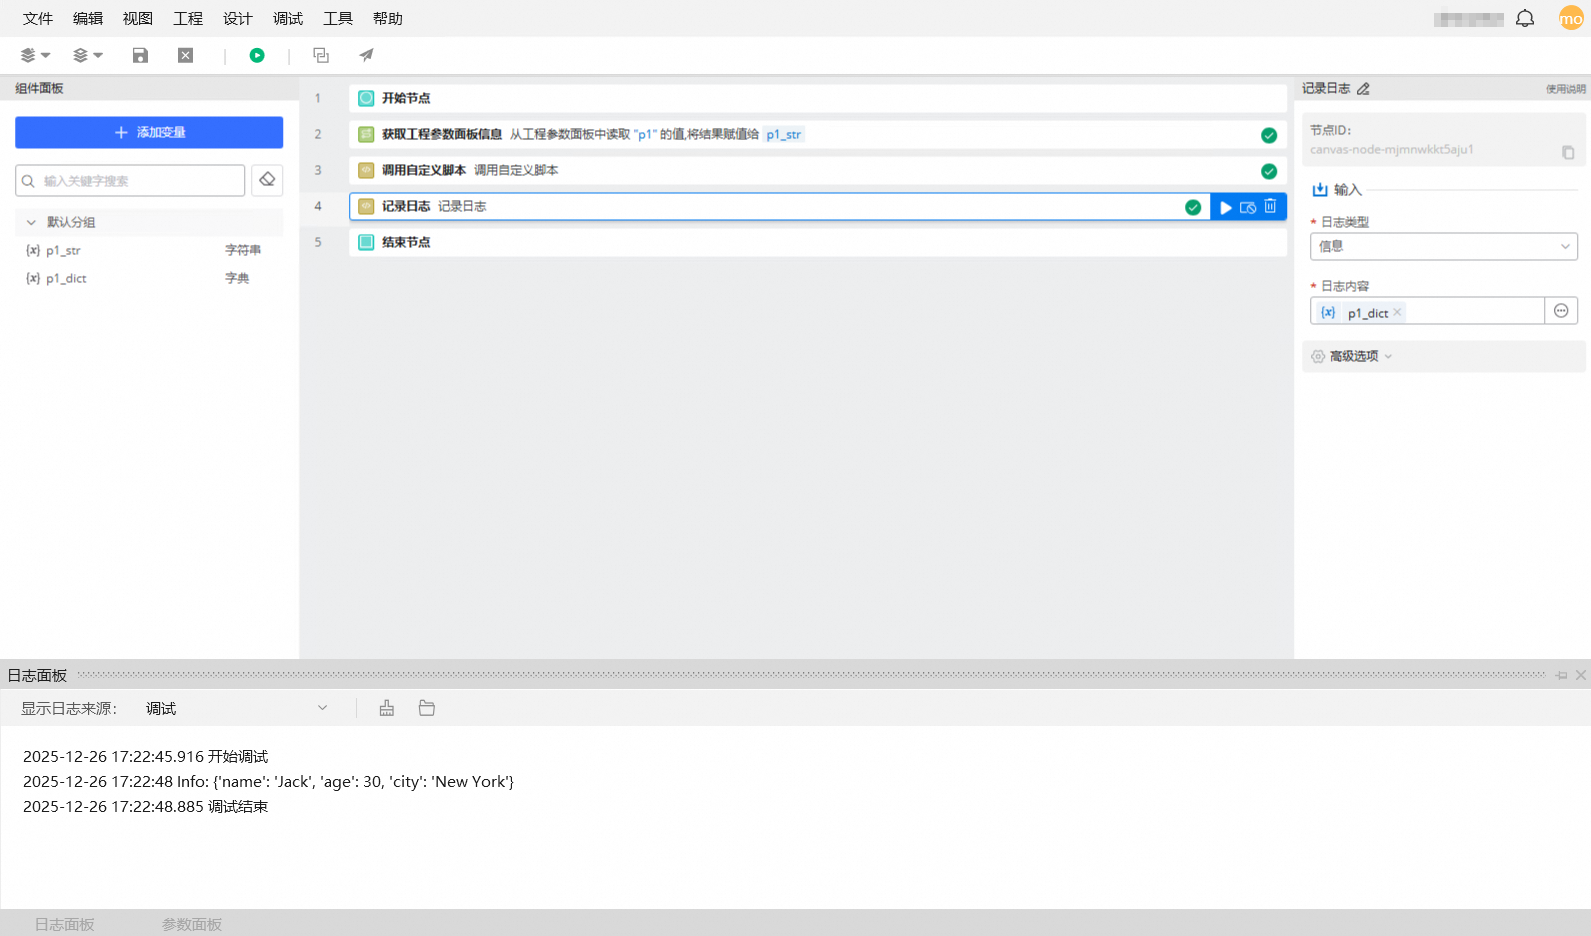Collapse the 默认分组 group
The image size is (1591, 936).
point(31,222)
